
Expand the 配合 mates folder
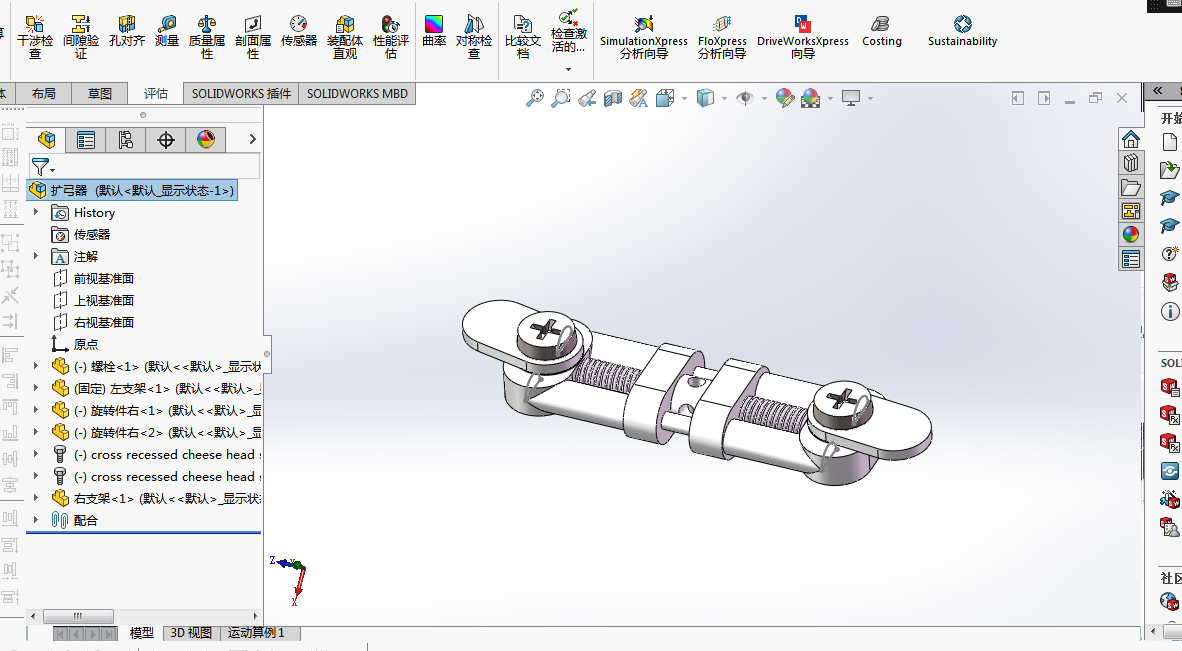35,520
